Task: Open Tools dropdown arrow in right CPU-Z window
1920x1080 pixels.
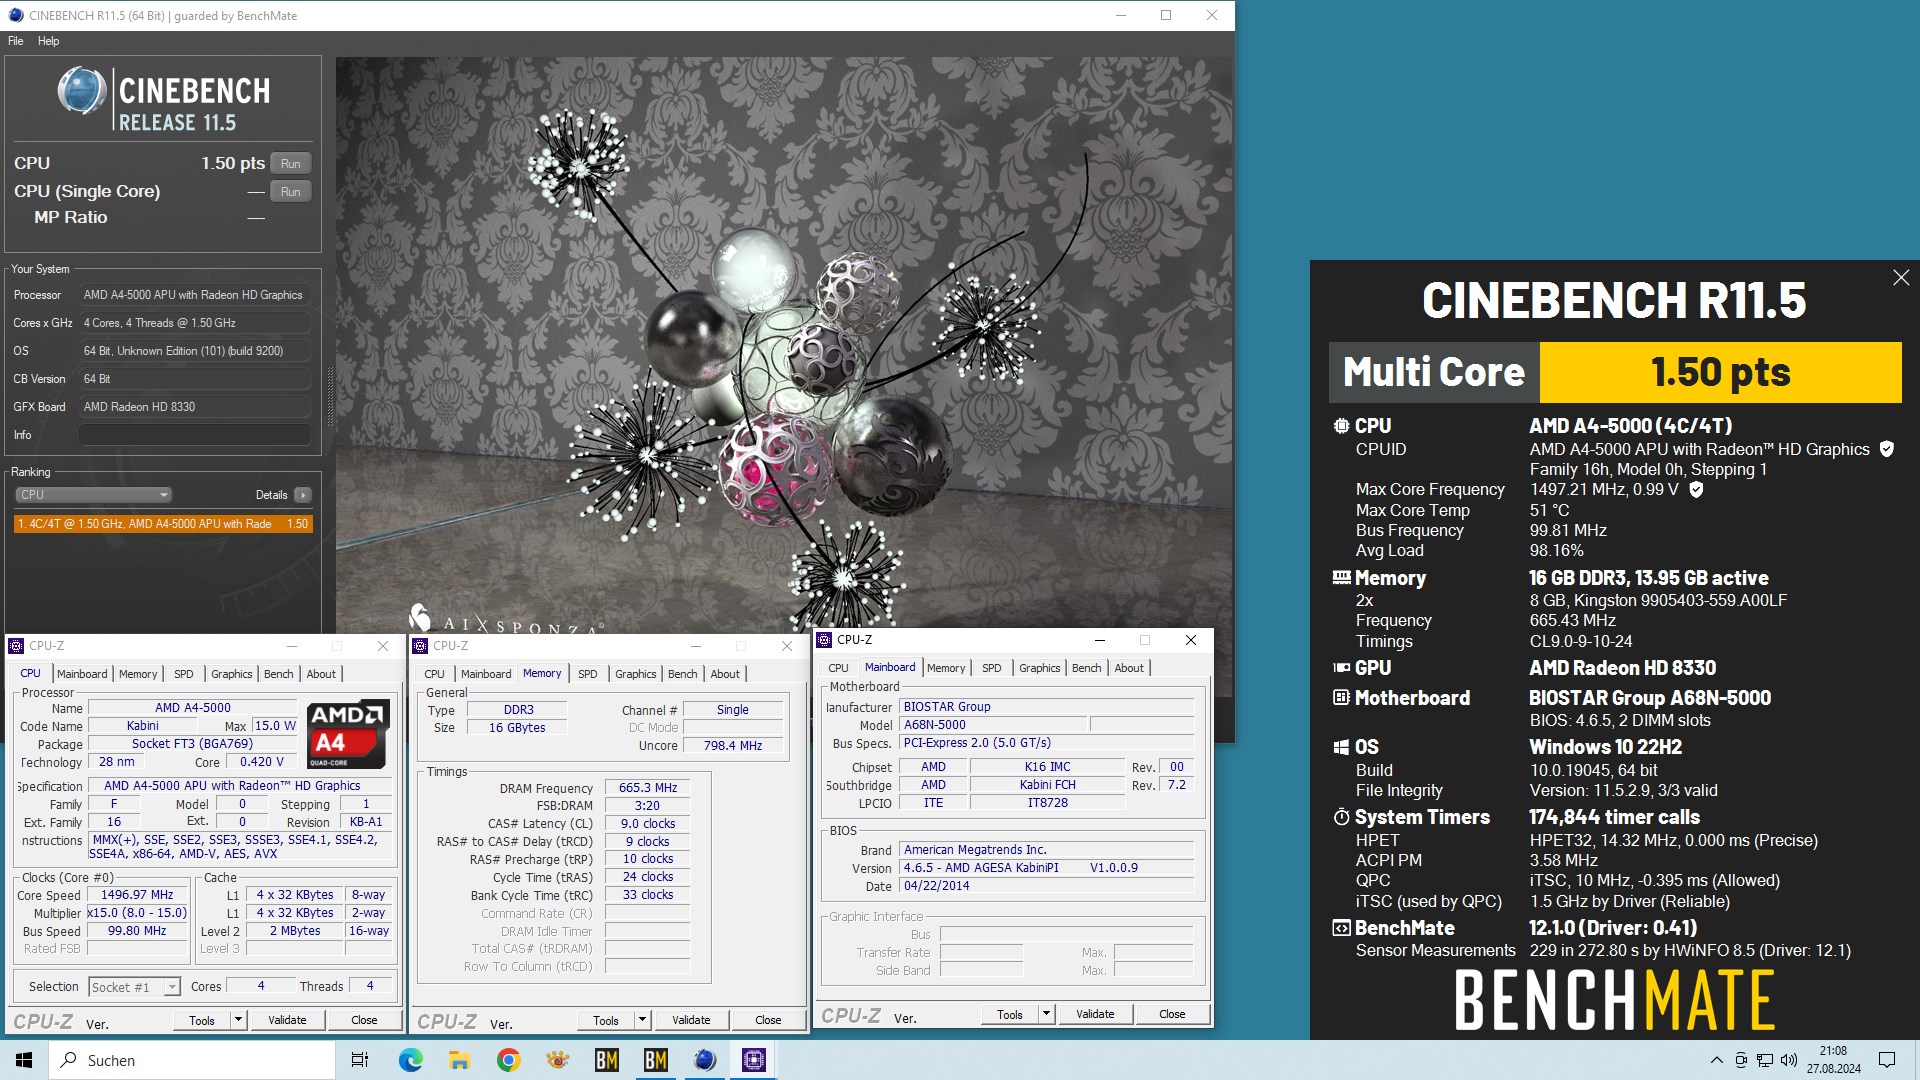Action: (1046, 1014)
